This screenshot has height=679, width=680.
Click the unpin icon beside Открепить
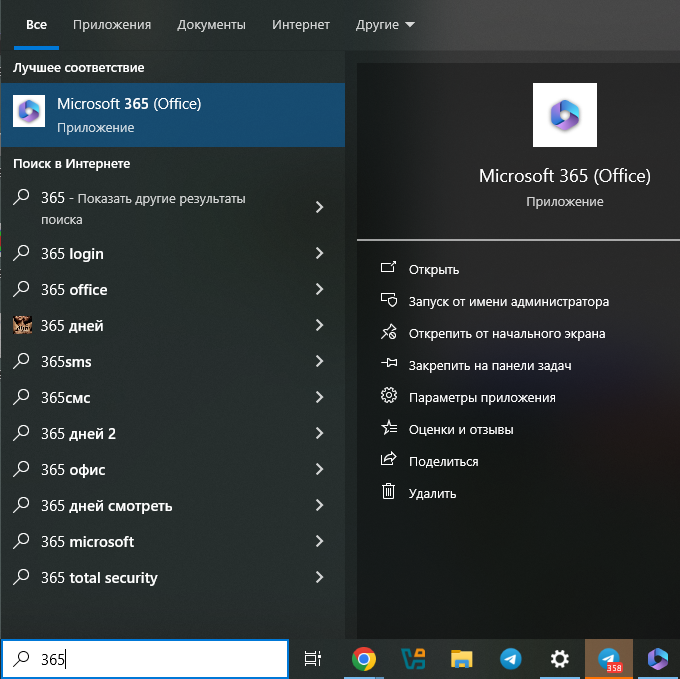point(389,332)
